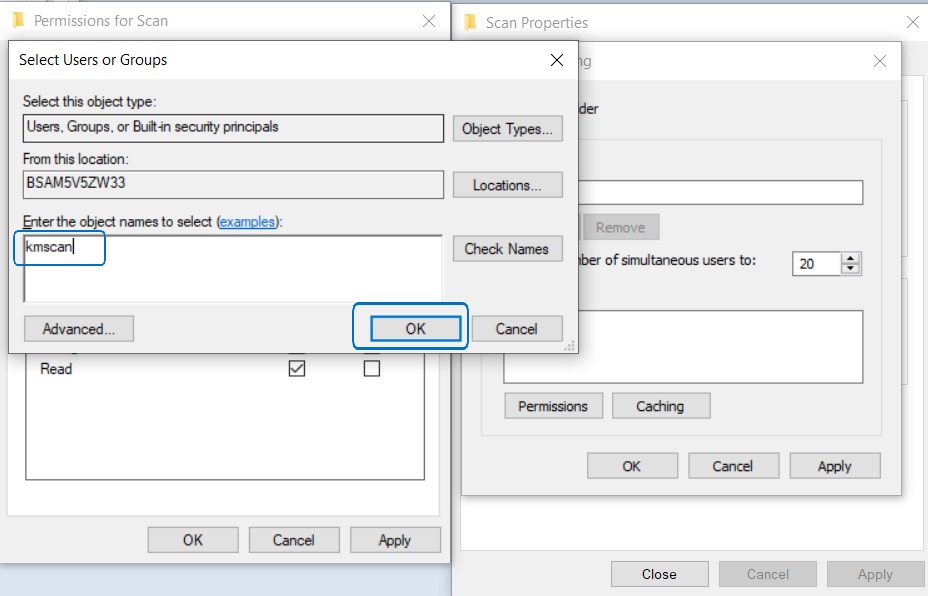Viewport: 928px width, 596px height.
Task: Increase simultaneous users with the up arrow
Action: (x=851, y=258)
